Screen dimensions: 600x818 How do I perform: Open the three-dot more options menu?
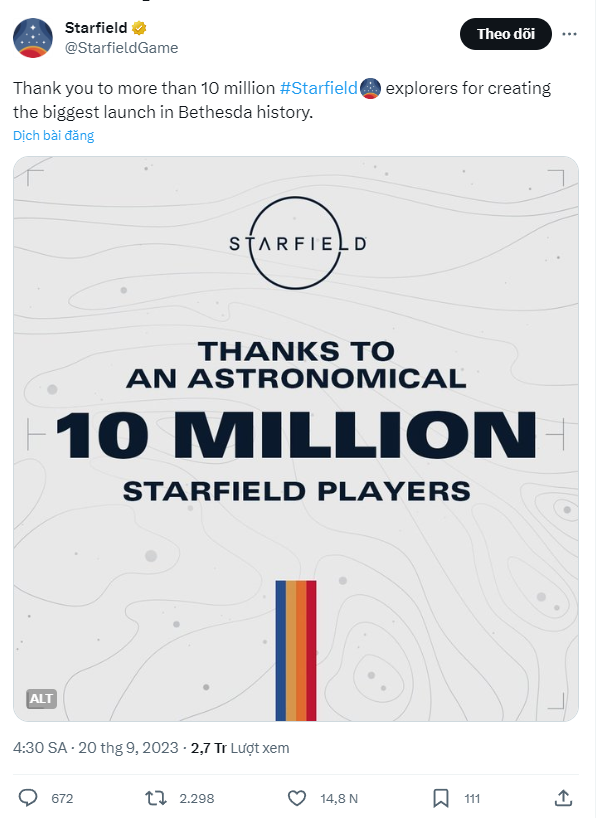pyautogui.click(x=569, y=34)
